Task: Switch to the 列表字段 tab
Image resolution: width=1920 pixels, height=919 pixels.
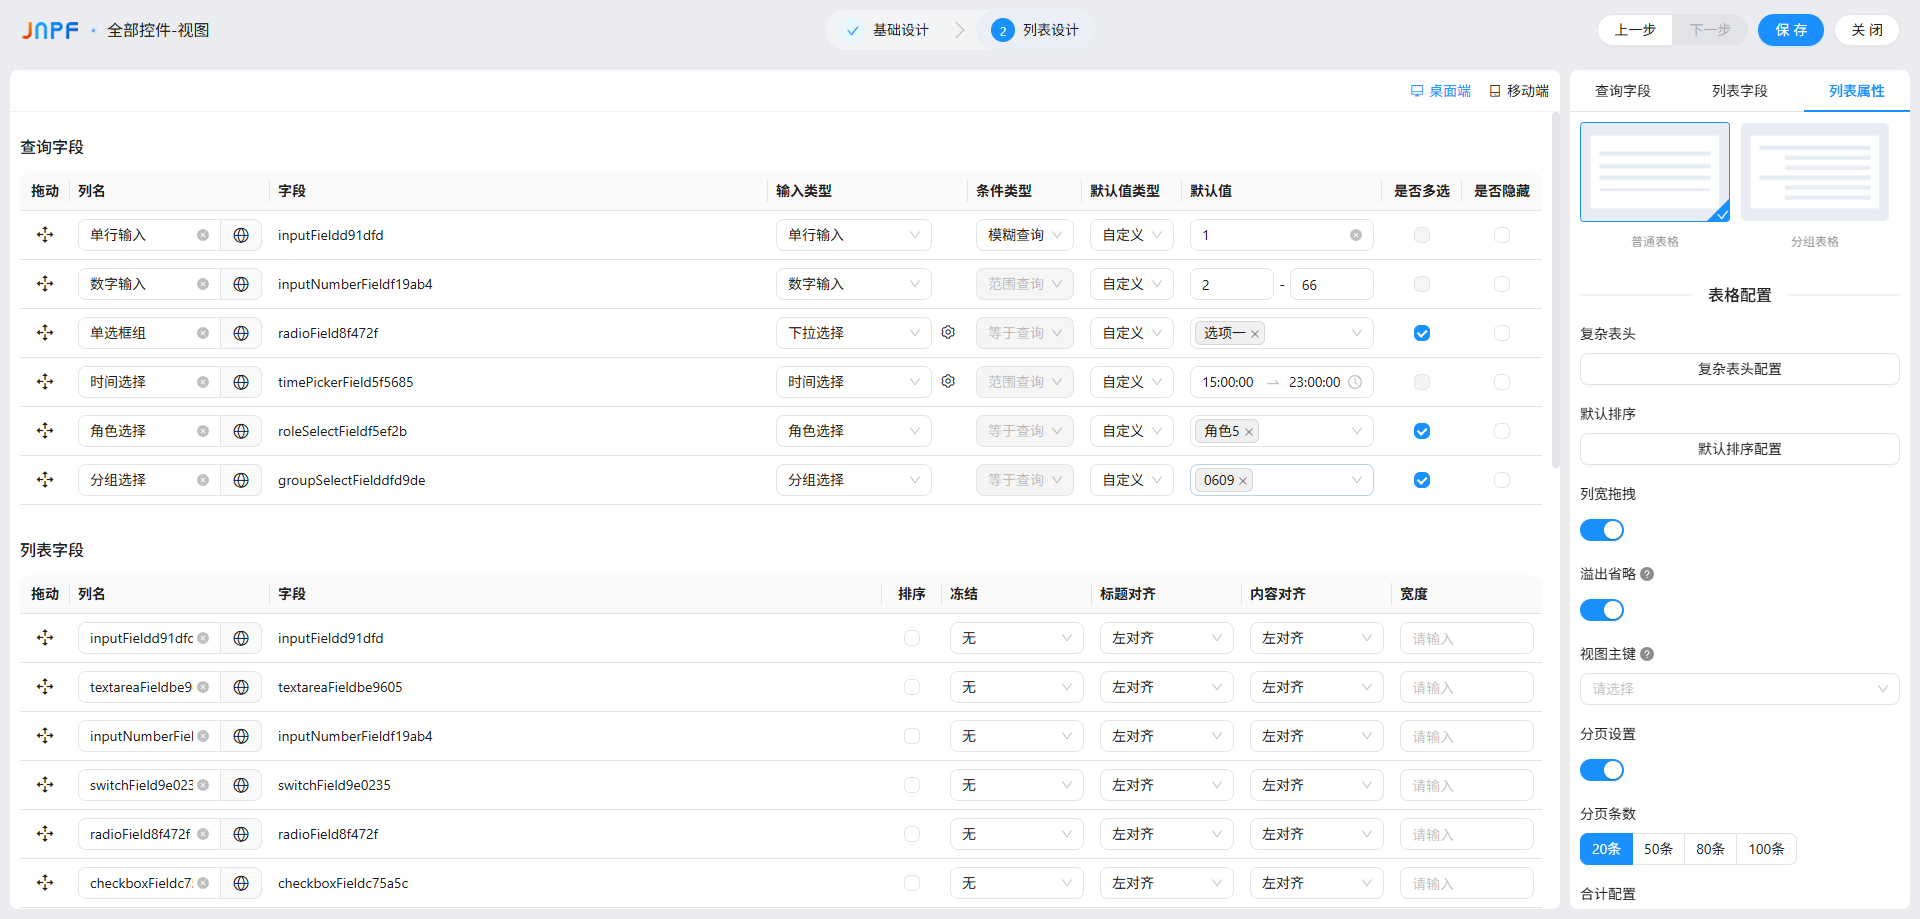Action: [1739, 91]
